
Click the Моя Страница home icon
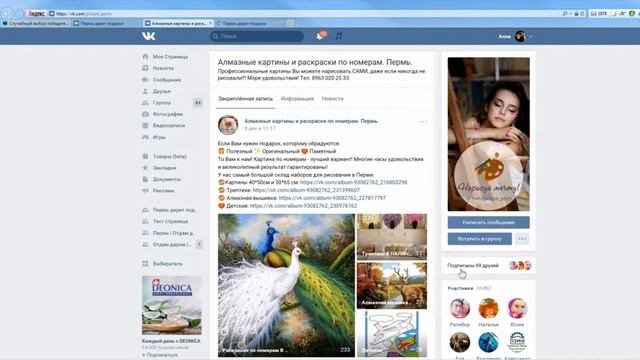click(x=145, y=56)
